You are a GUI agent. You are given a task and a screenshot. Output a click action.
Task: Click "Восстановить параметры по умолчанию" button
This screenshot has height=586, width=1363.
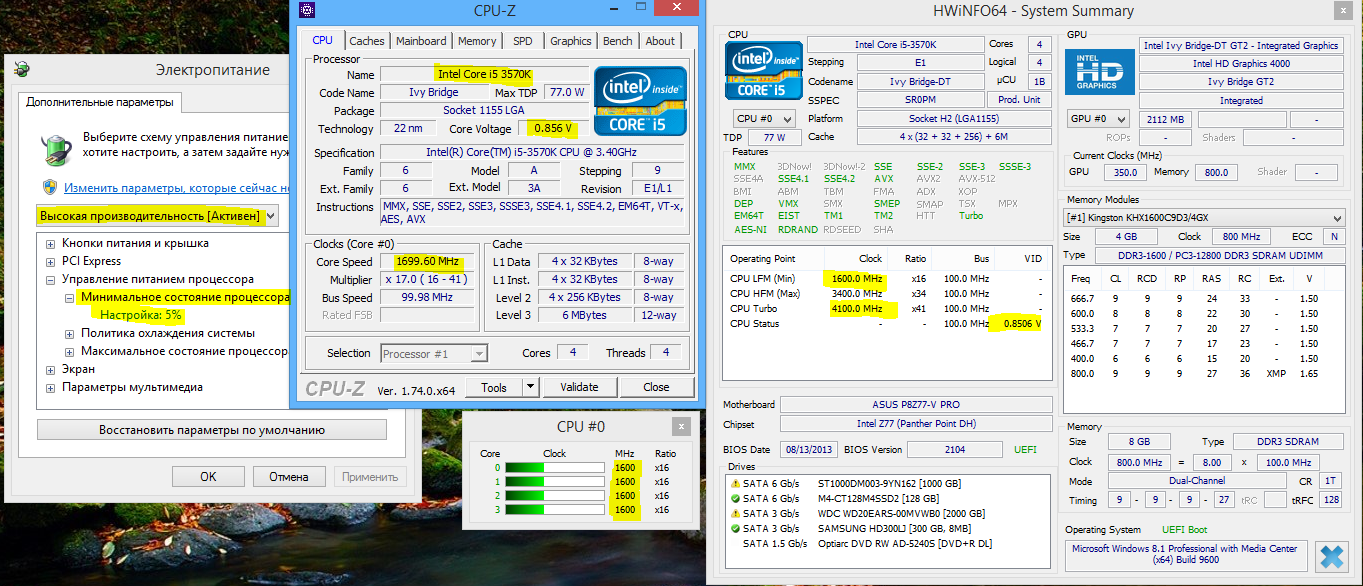click(x=212, y=430)
